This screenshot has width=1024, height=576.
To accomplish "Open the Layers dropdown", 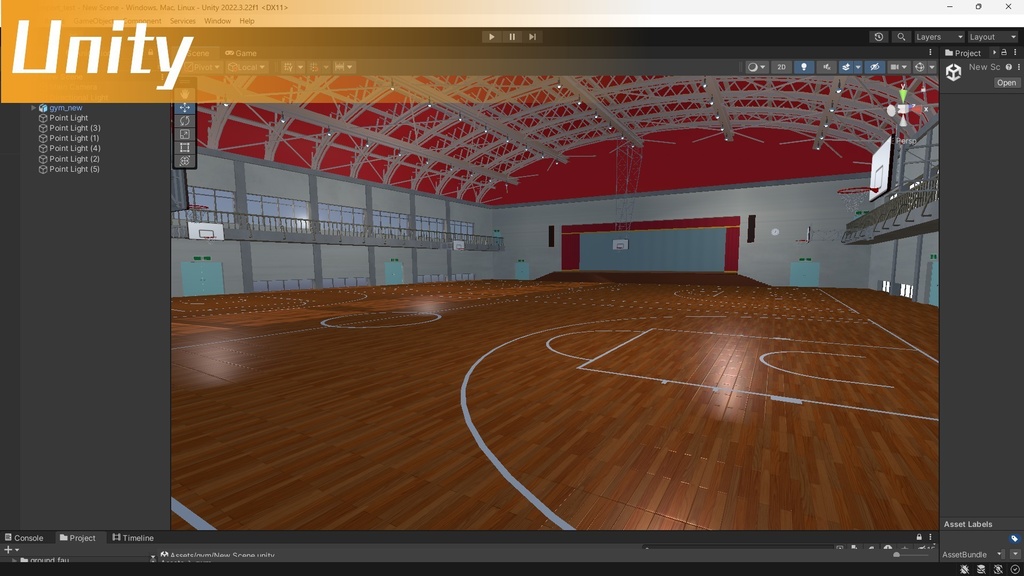I will 939,37.
